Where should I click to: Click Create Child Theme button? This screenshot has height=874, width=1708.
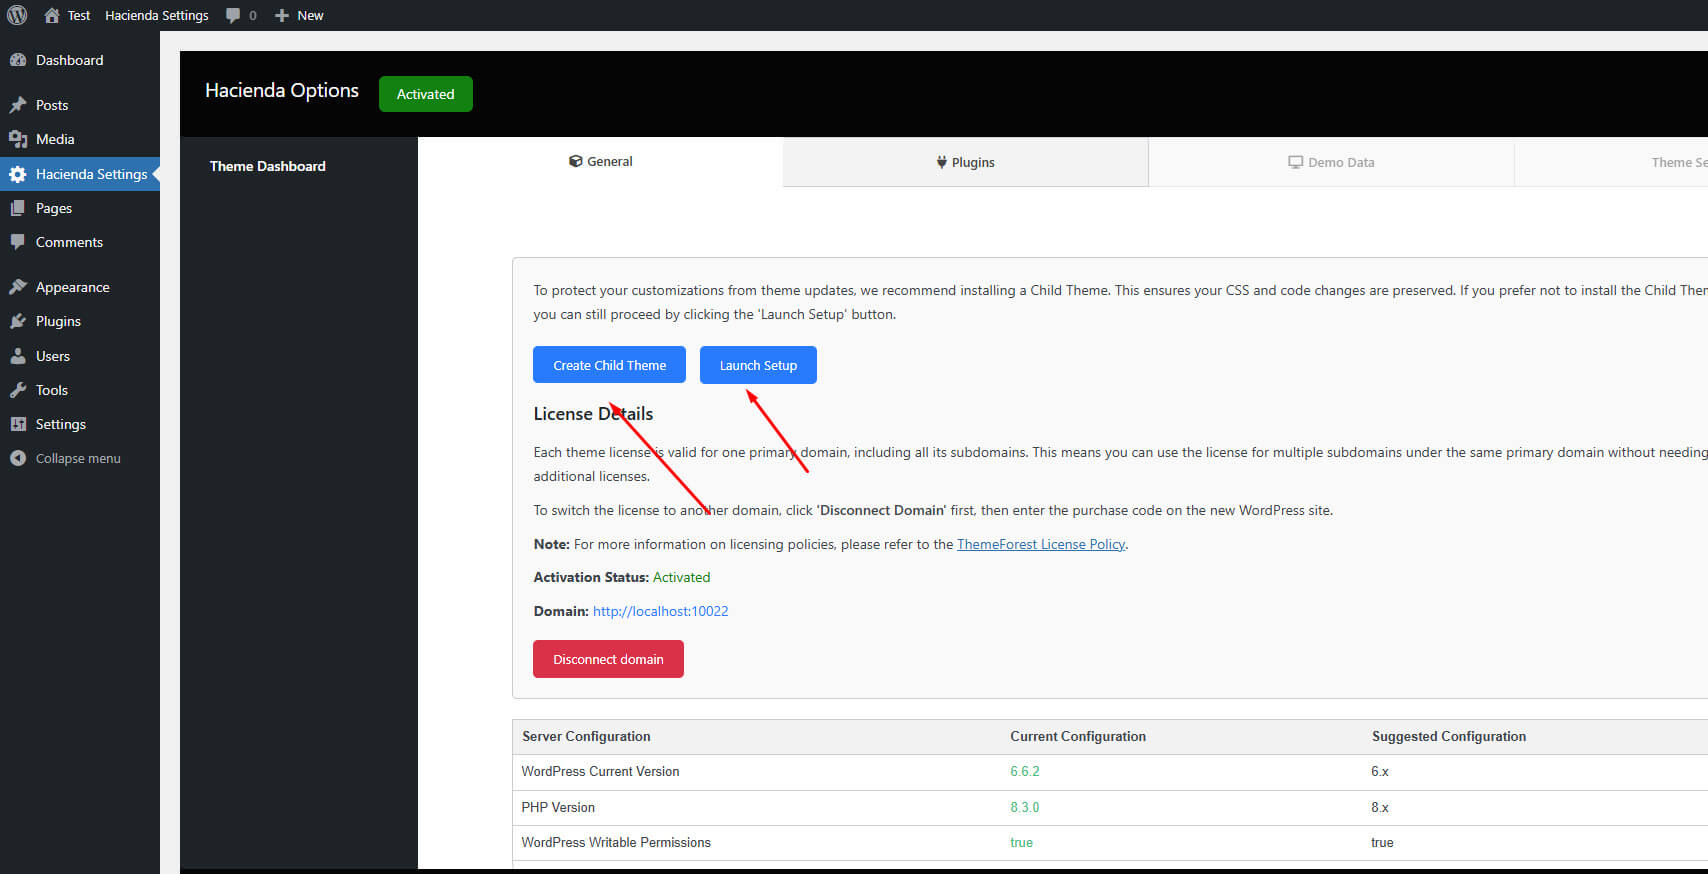pos(609,365)
